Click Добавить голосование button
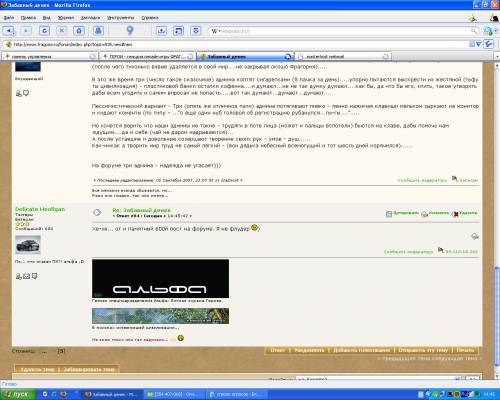Screen dimensions: 500x400 361,350
